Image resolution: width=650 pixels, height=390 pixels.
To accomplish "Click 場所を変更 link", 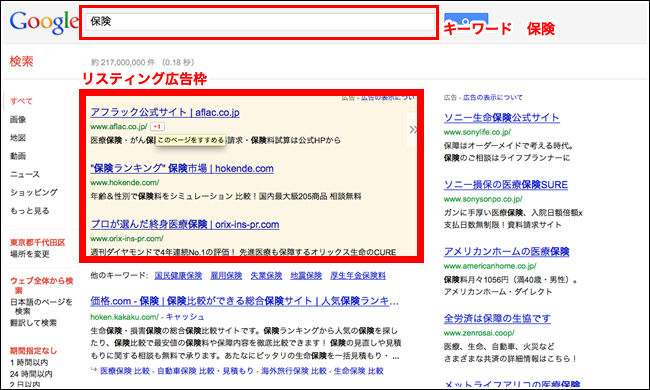I will [29, 254].
